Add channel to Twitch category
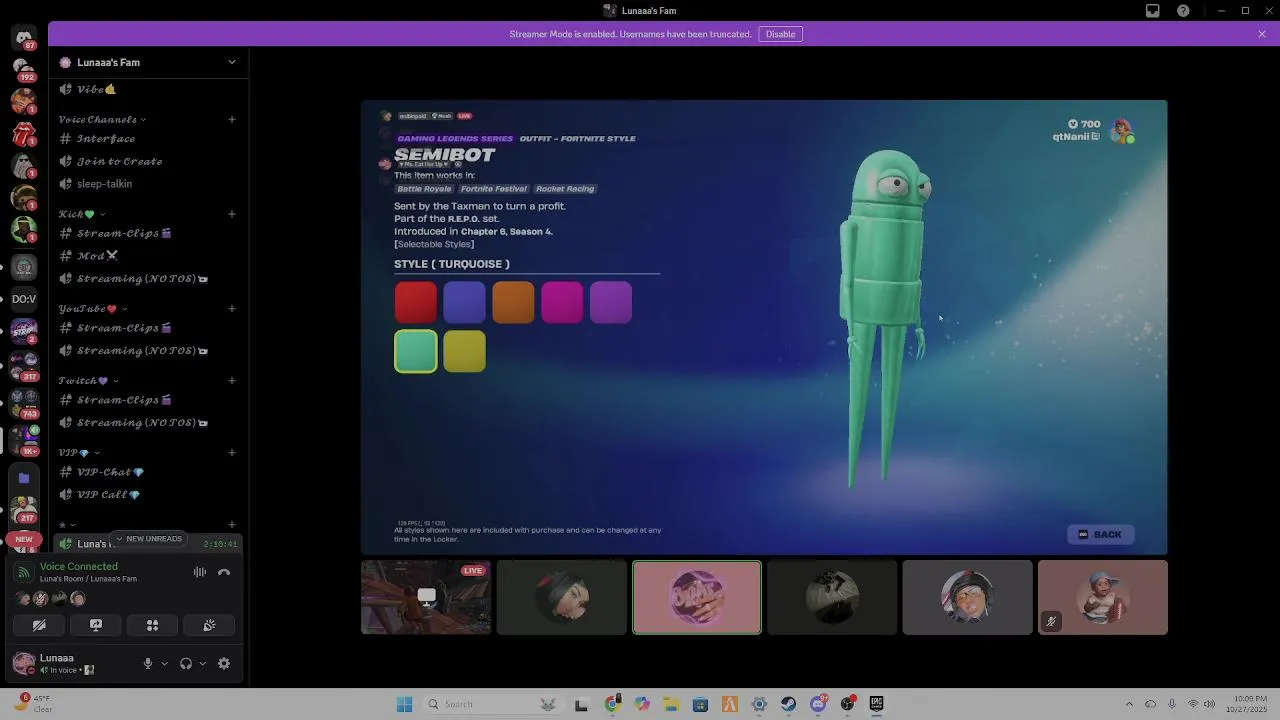 coord(232,381)
